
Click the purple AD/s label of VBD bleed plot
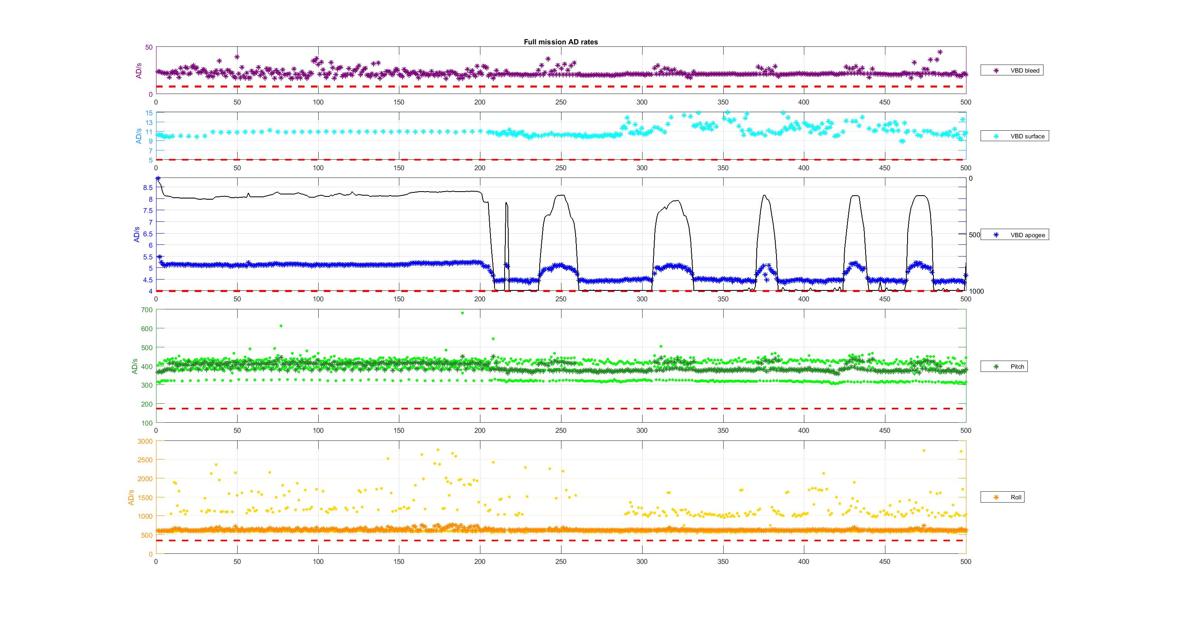(138, 71)
